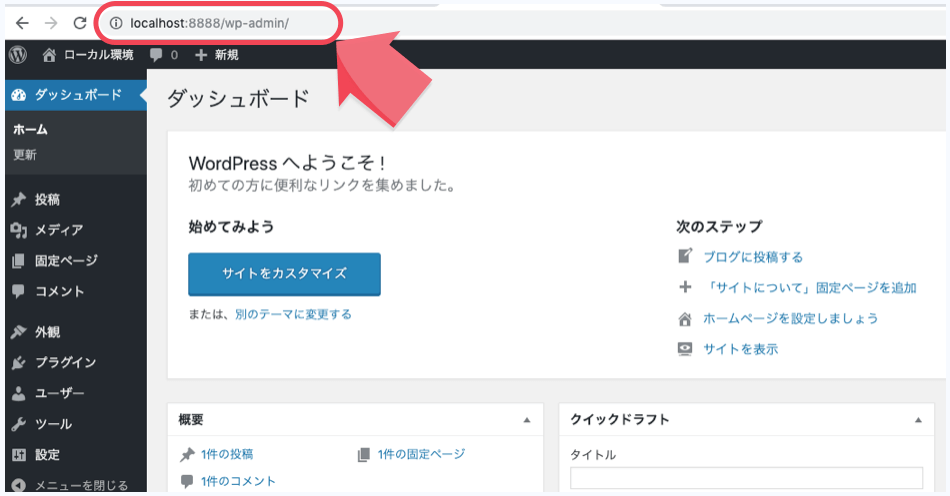The height and width of the screenshot is (496, 950).
Task: Click the speech bubble icon for コメント
Action: (18, 291)
